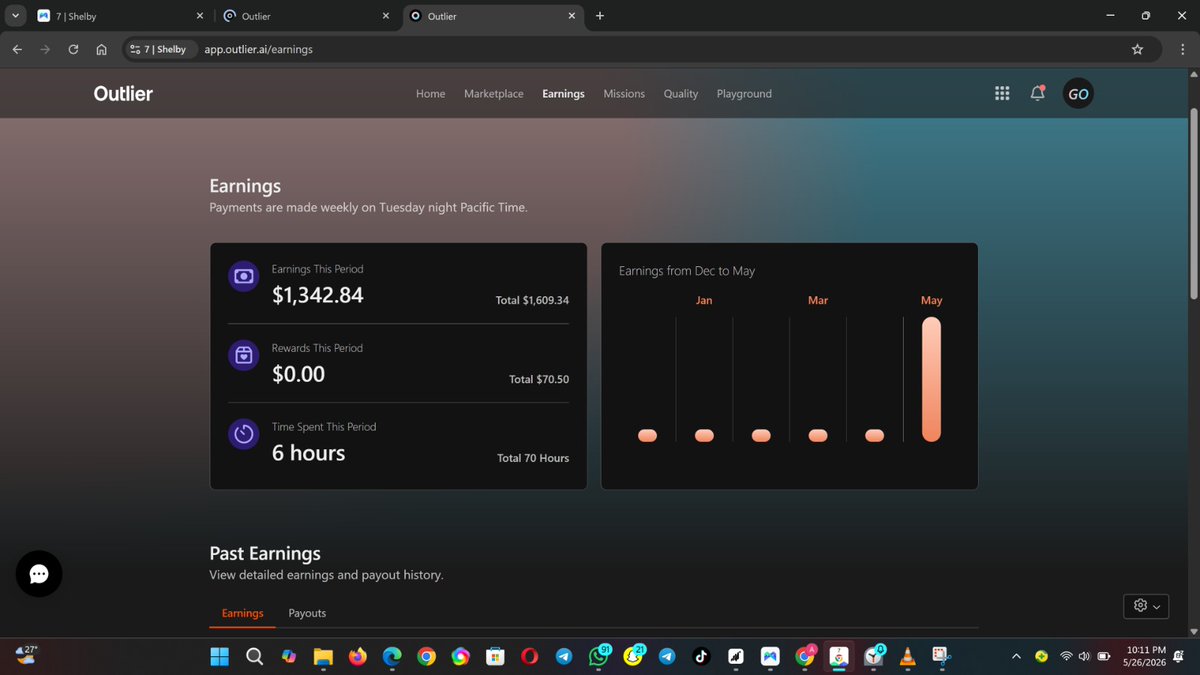Launch Firefox from the taskbar

pos(357,657)
